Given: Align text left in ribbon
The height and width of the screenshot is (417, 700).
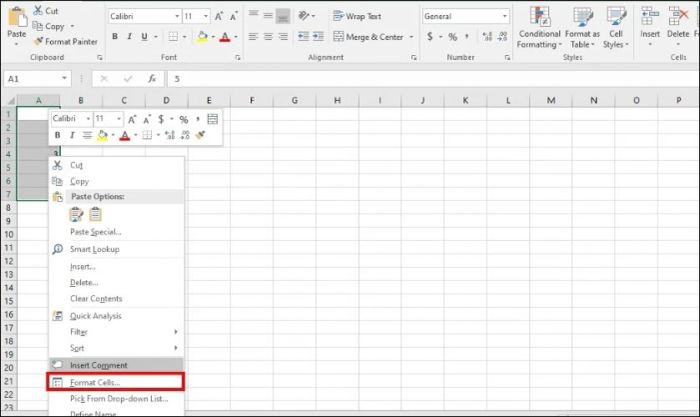Looking at the screenshot, I should 253,37.
